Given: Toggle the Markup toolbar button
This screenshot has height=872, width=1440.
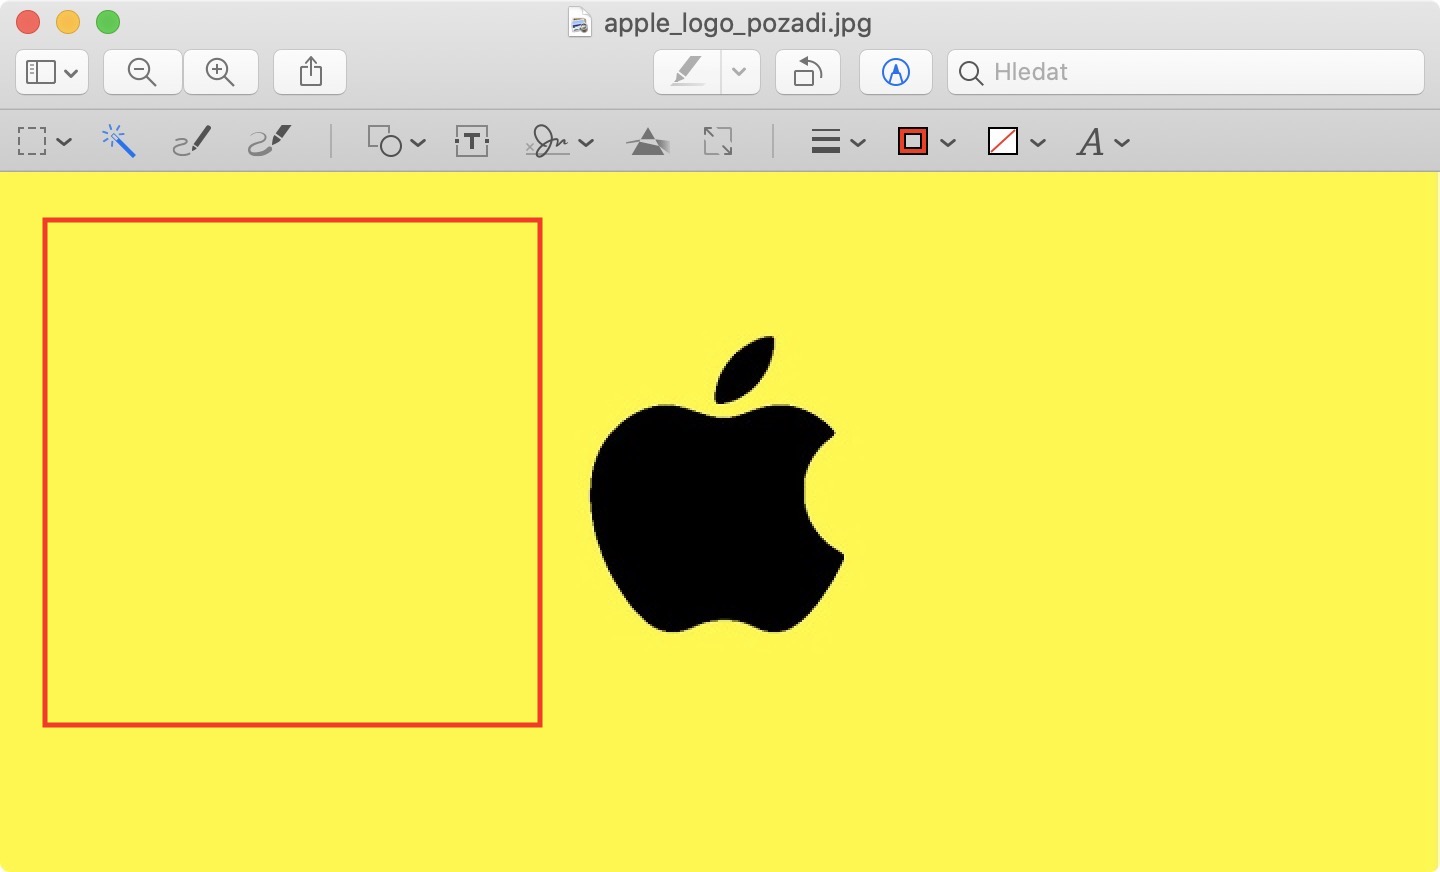Looking at the screenshot, I should [x=896, y=72].
